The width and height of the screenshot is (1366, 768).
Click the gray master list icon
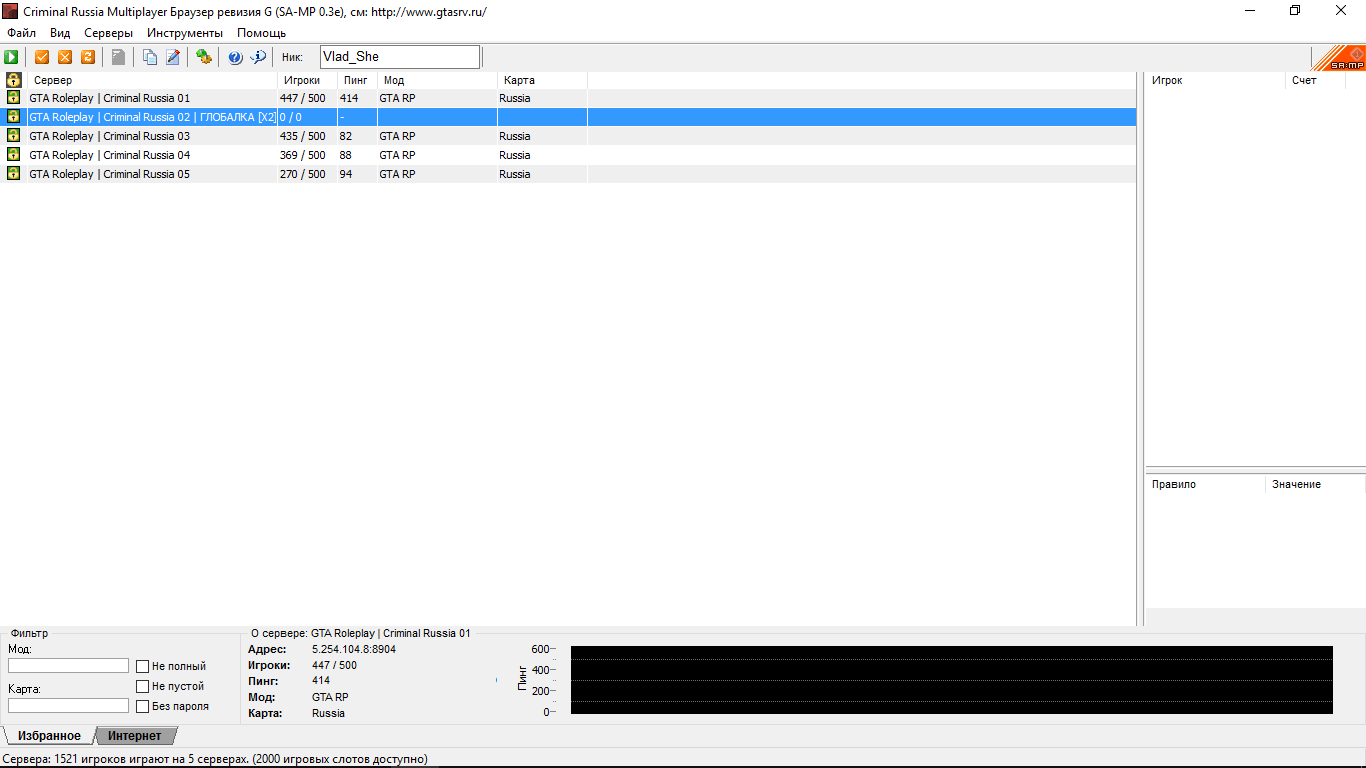118,57
